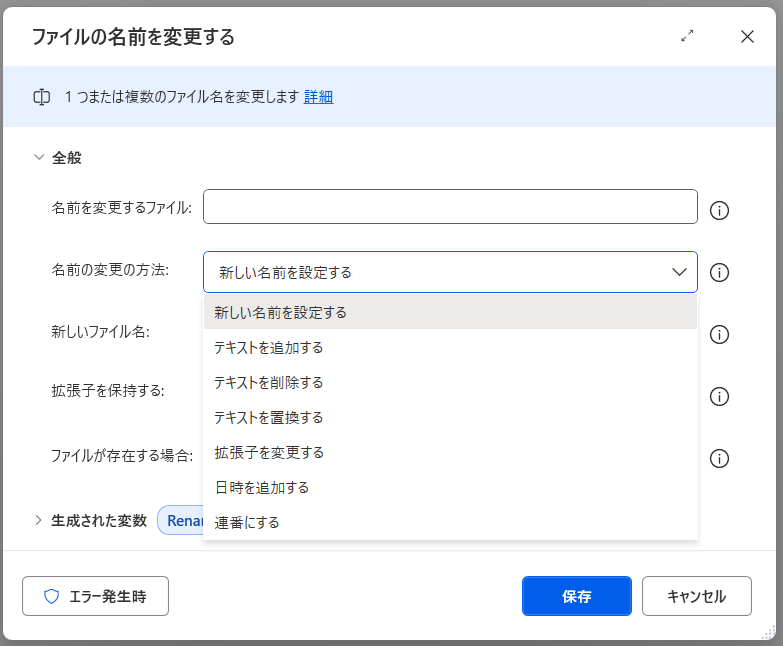Click info icon for ファイルが存在する場合 row
Screen dimensions: 783x646
click(718, 458)
